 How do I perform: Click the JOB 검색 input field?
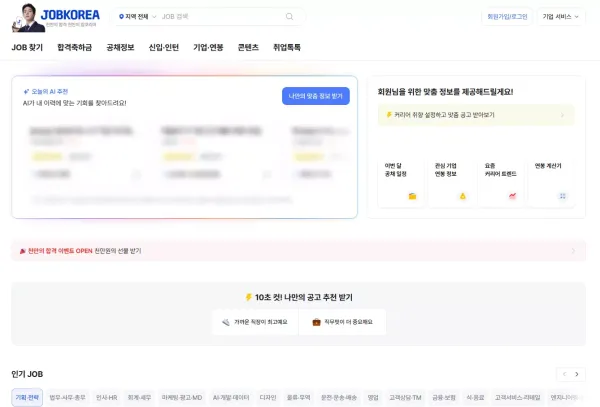click(221, 16)
